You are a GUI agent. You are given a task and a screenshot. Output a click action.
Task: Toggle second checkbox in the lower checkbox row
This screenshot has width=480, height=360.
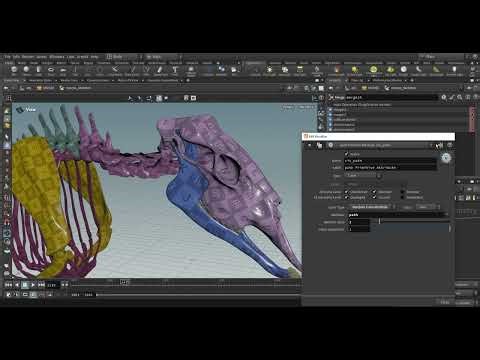click(374, 197)
